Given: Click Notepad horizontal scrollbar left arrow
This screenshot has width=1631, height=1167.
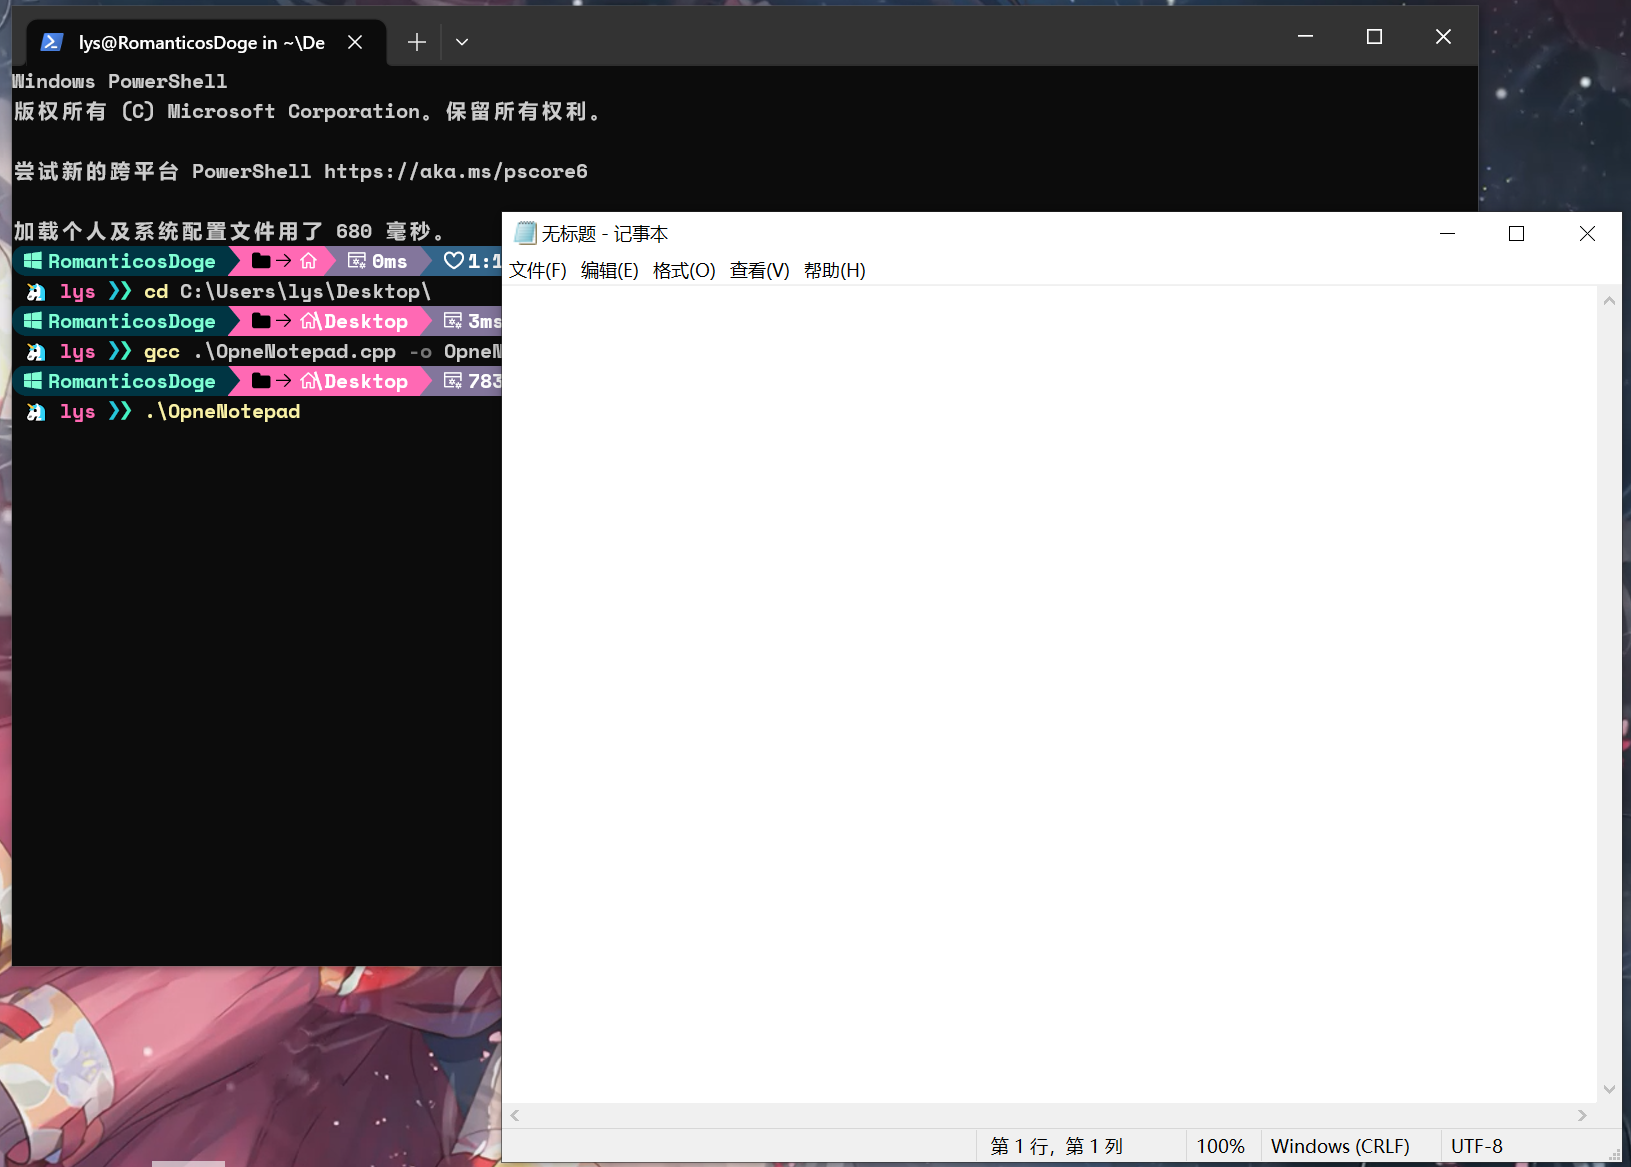Looking at the screenshot, I should click(x=514, y=1115).
